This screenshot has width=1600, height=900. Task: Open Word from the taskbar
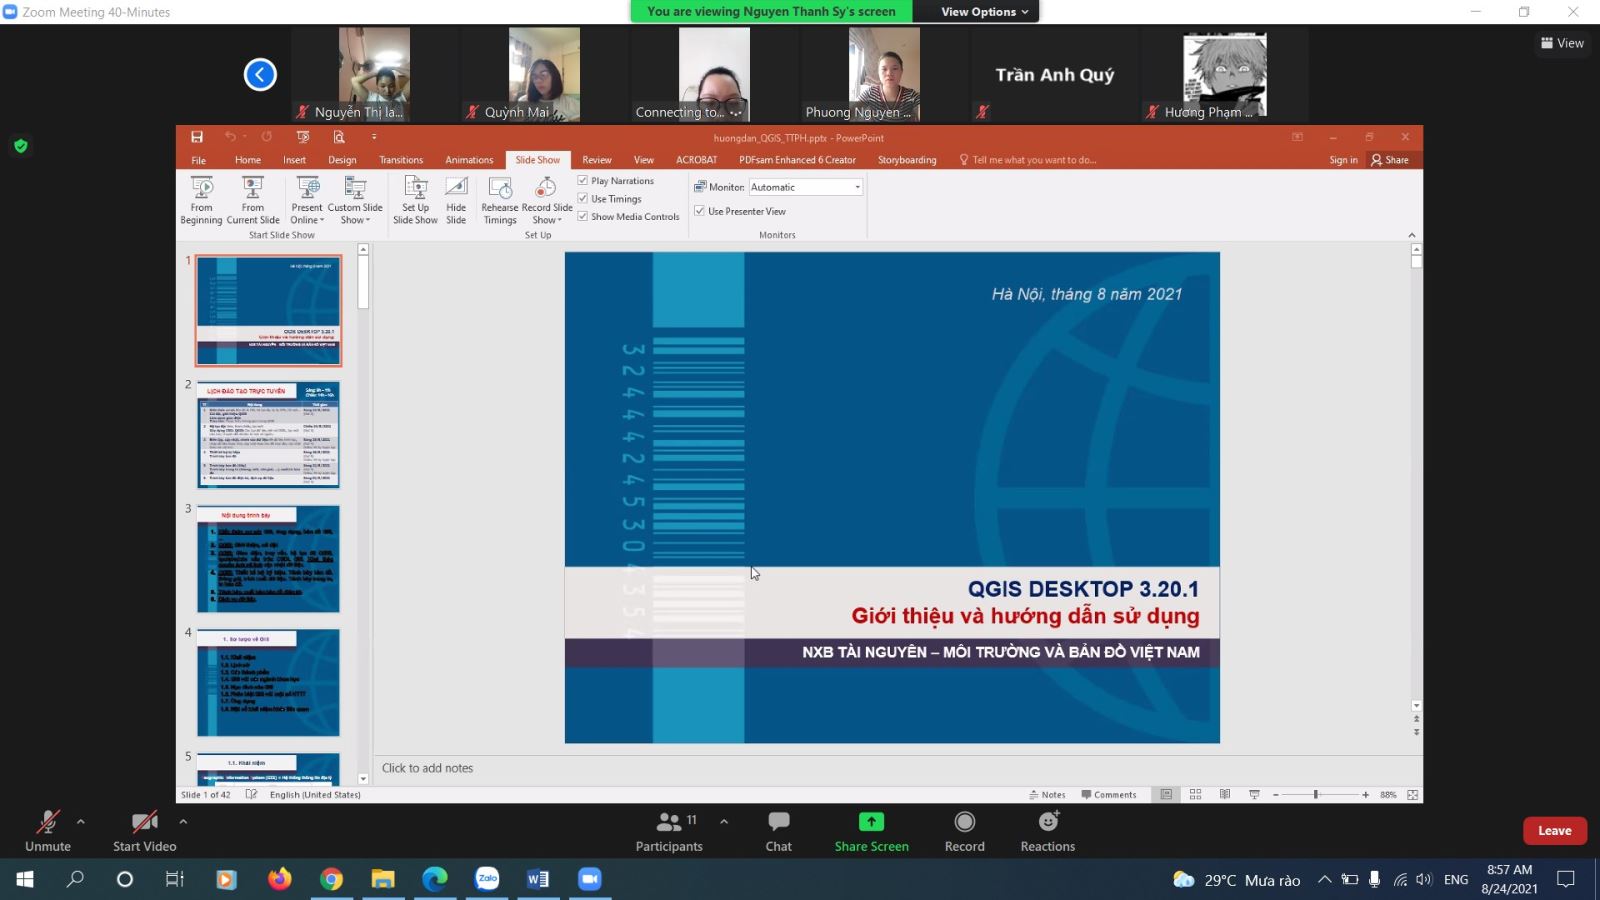click(538, 879)
